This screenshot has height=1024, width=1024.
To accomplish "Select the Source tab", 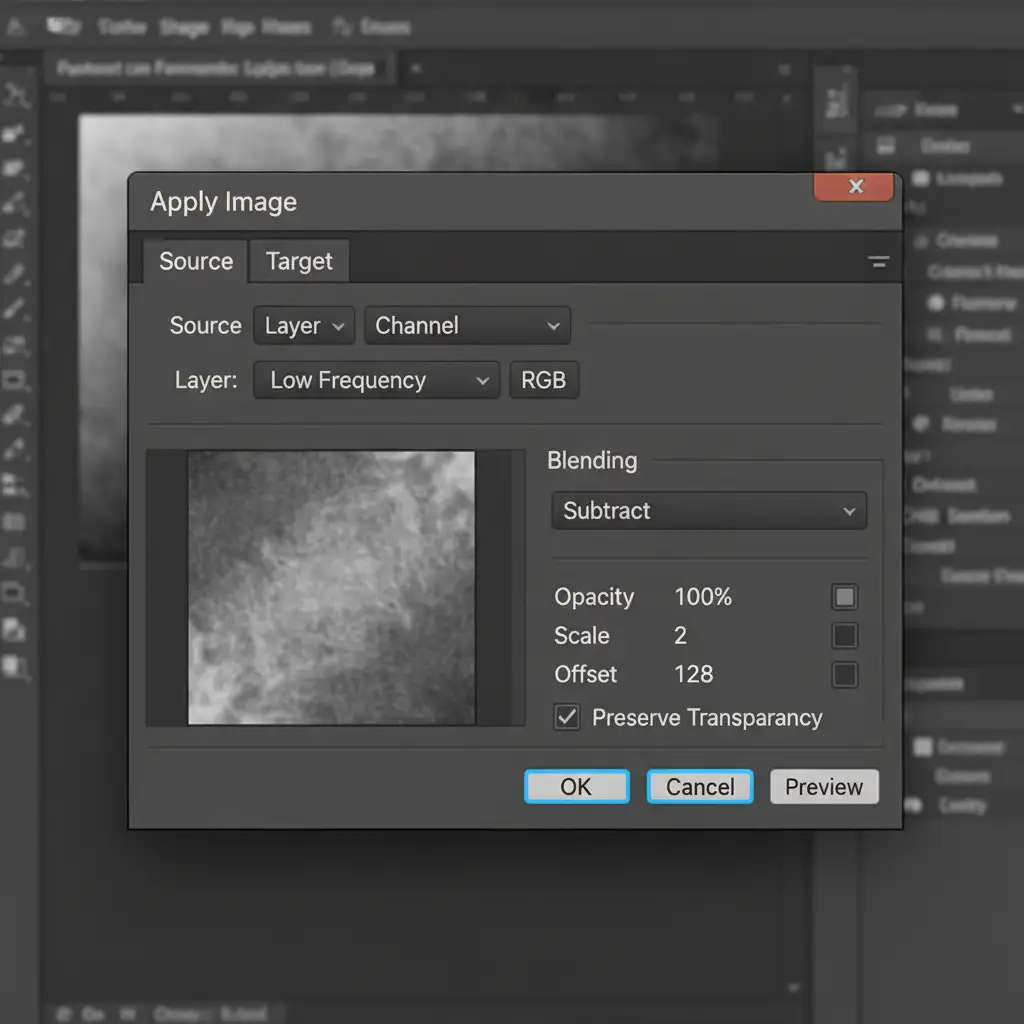I will 196,262.
